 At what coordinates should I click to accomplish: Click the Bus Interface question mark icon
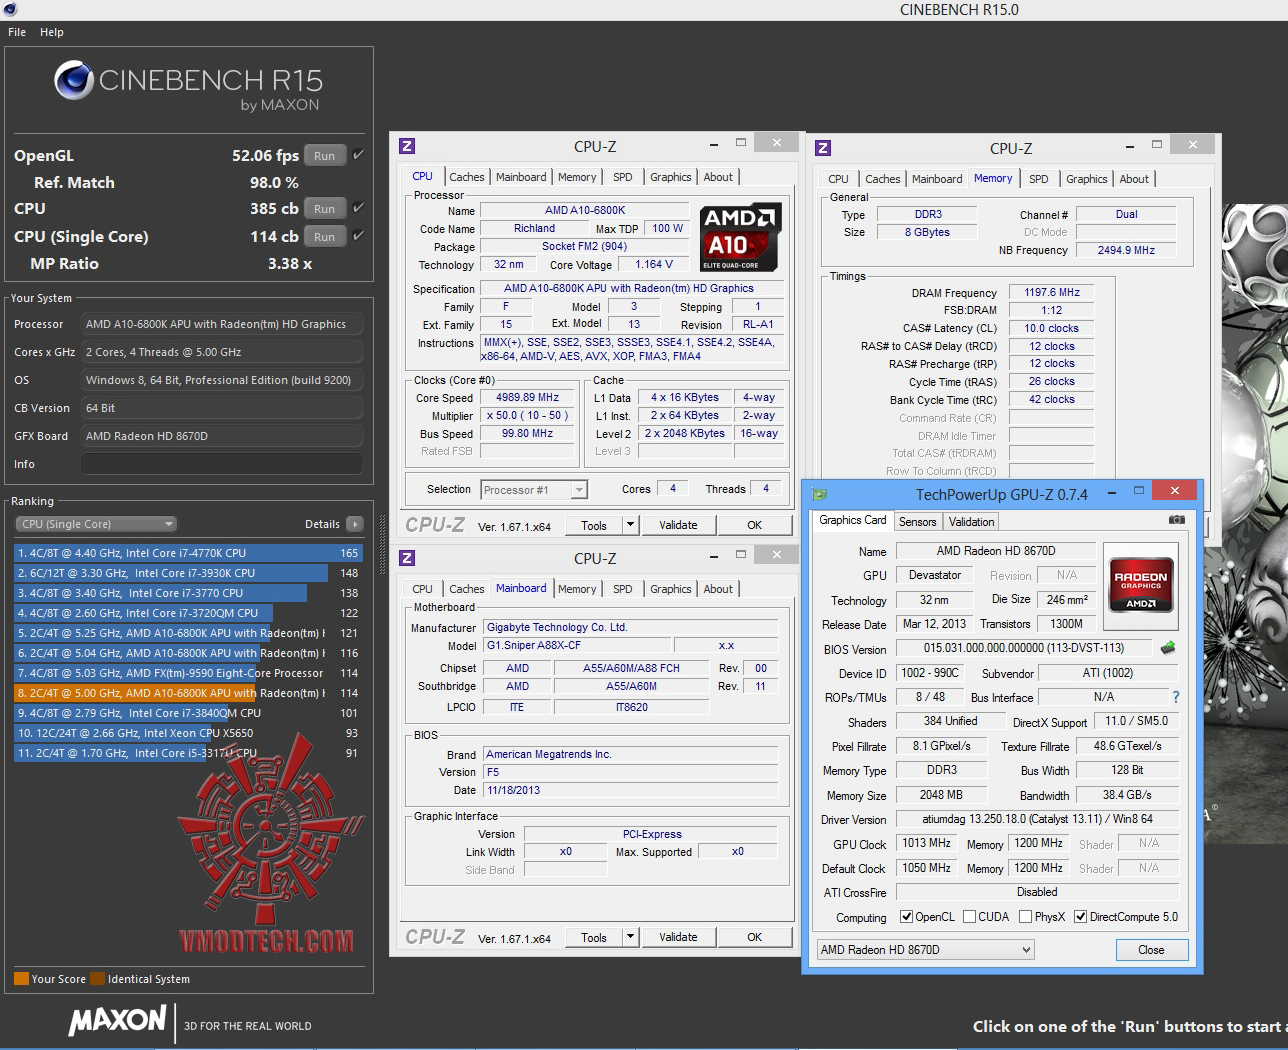pos(1176,697)
